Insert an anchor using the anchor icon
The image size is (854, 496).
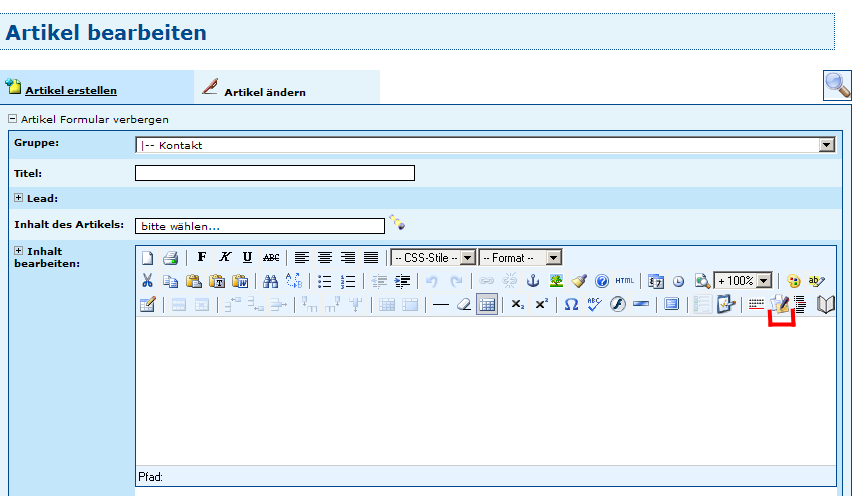[533, 281]
